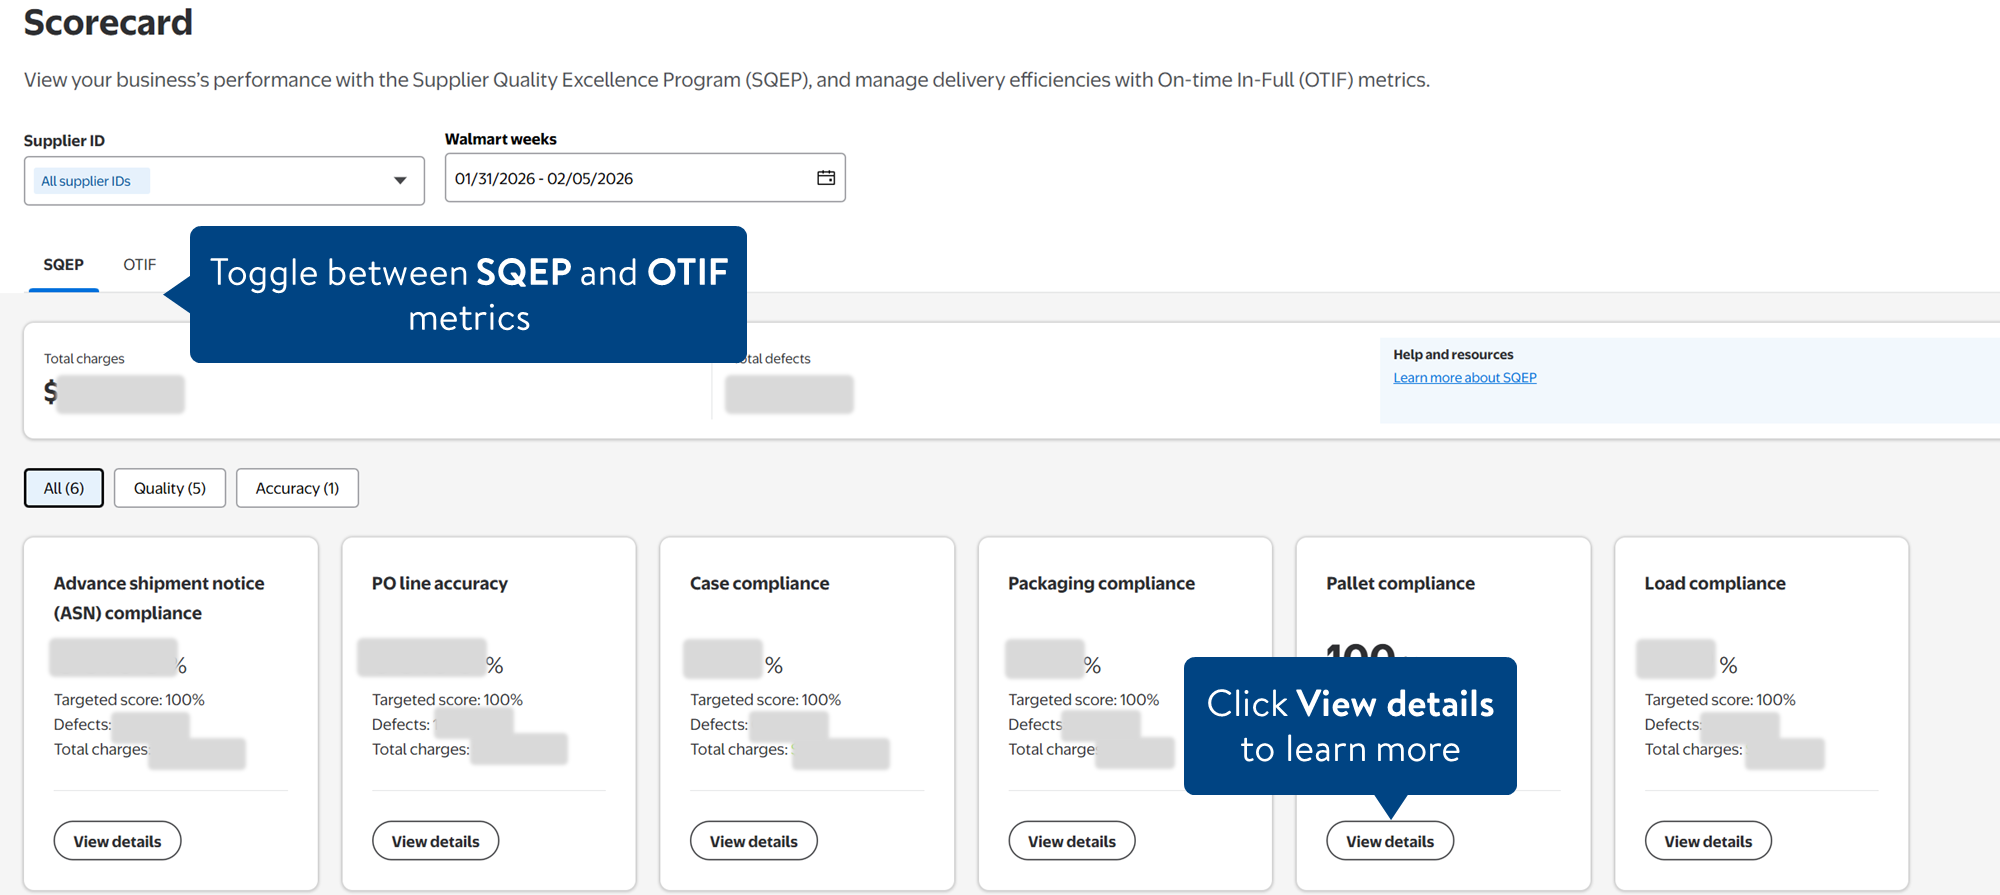View details for PO line accuracy
Viewport: 2000px width, 895px height.
(435, 841)
